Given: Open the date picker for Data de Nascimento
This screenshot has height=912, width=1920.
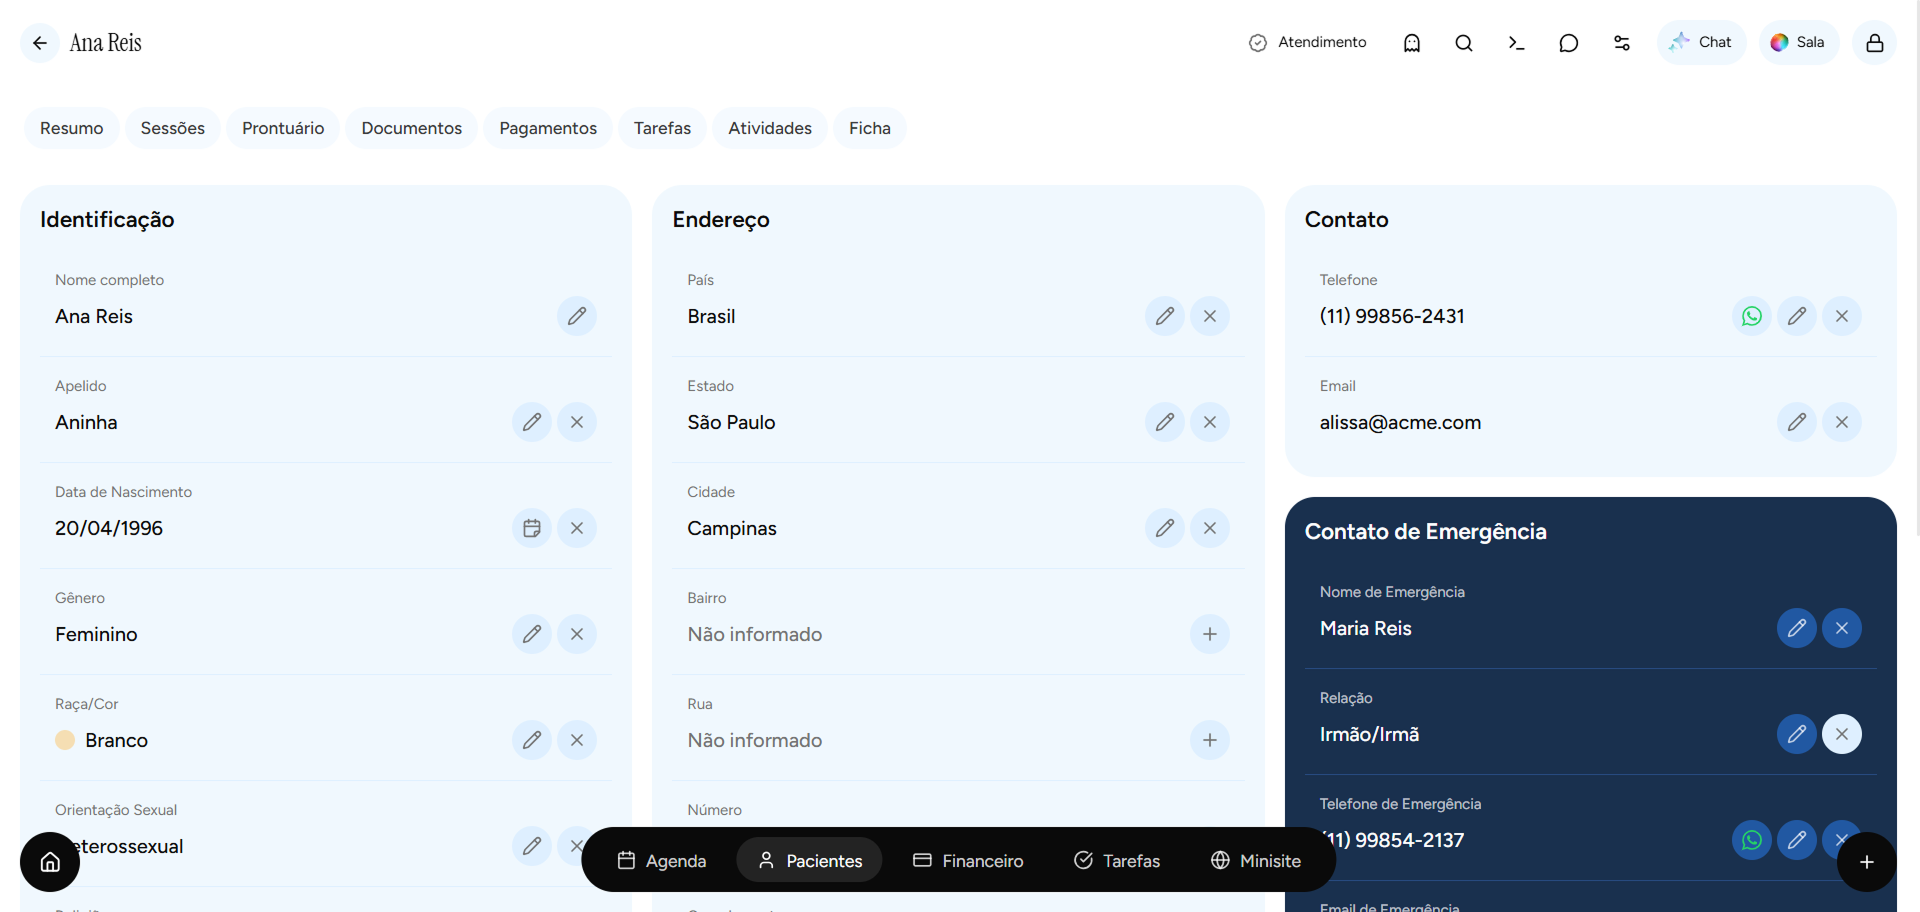Looking at the screenshot, I should pyautogui.click(x=531, y=528).
